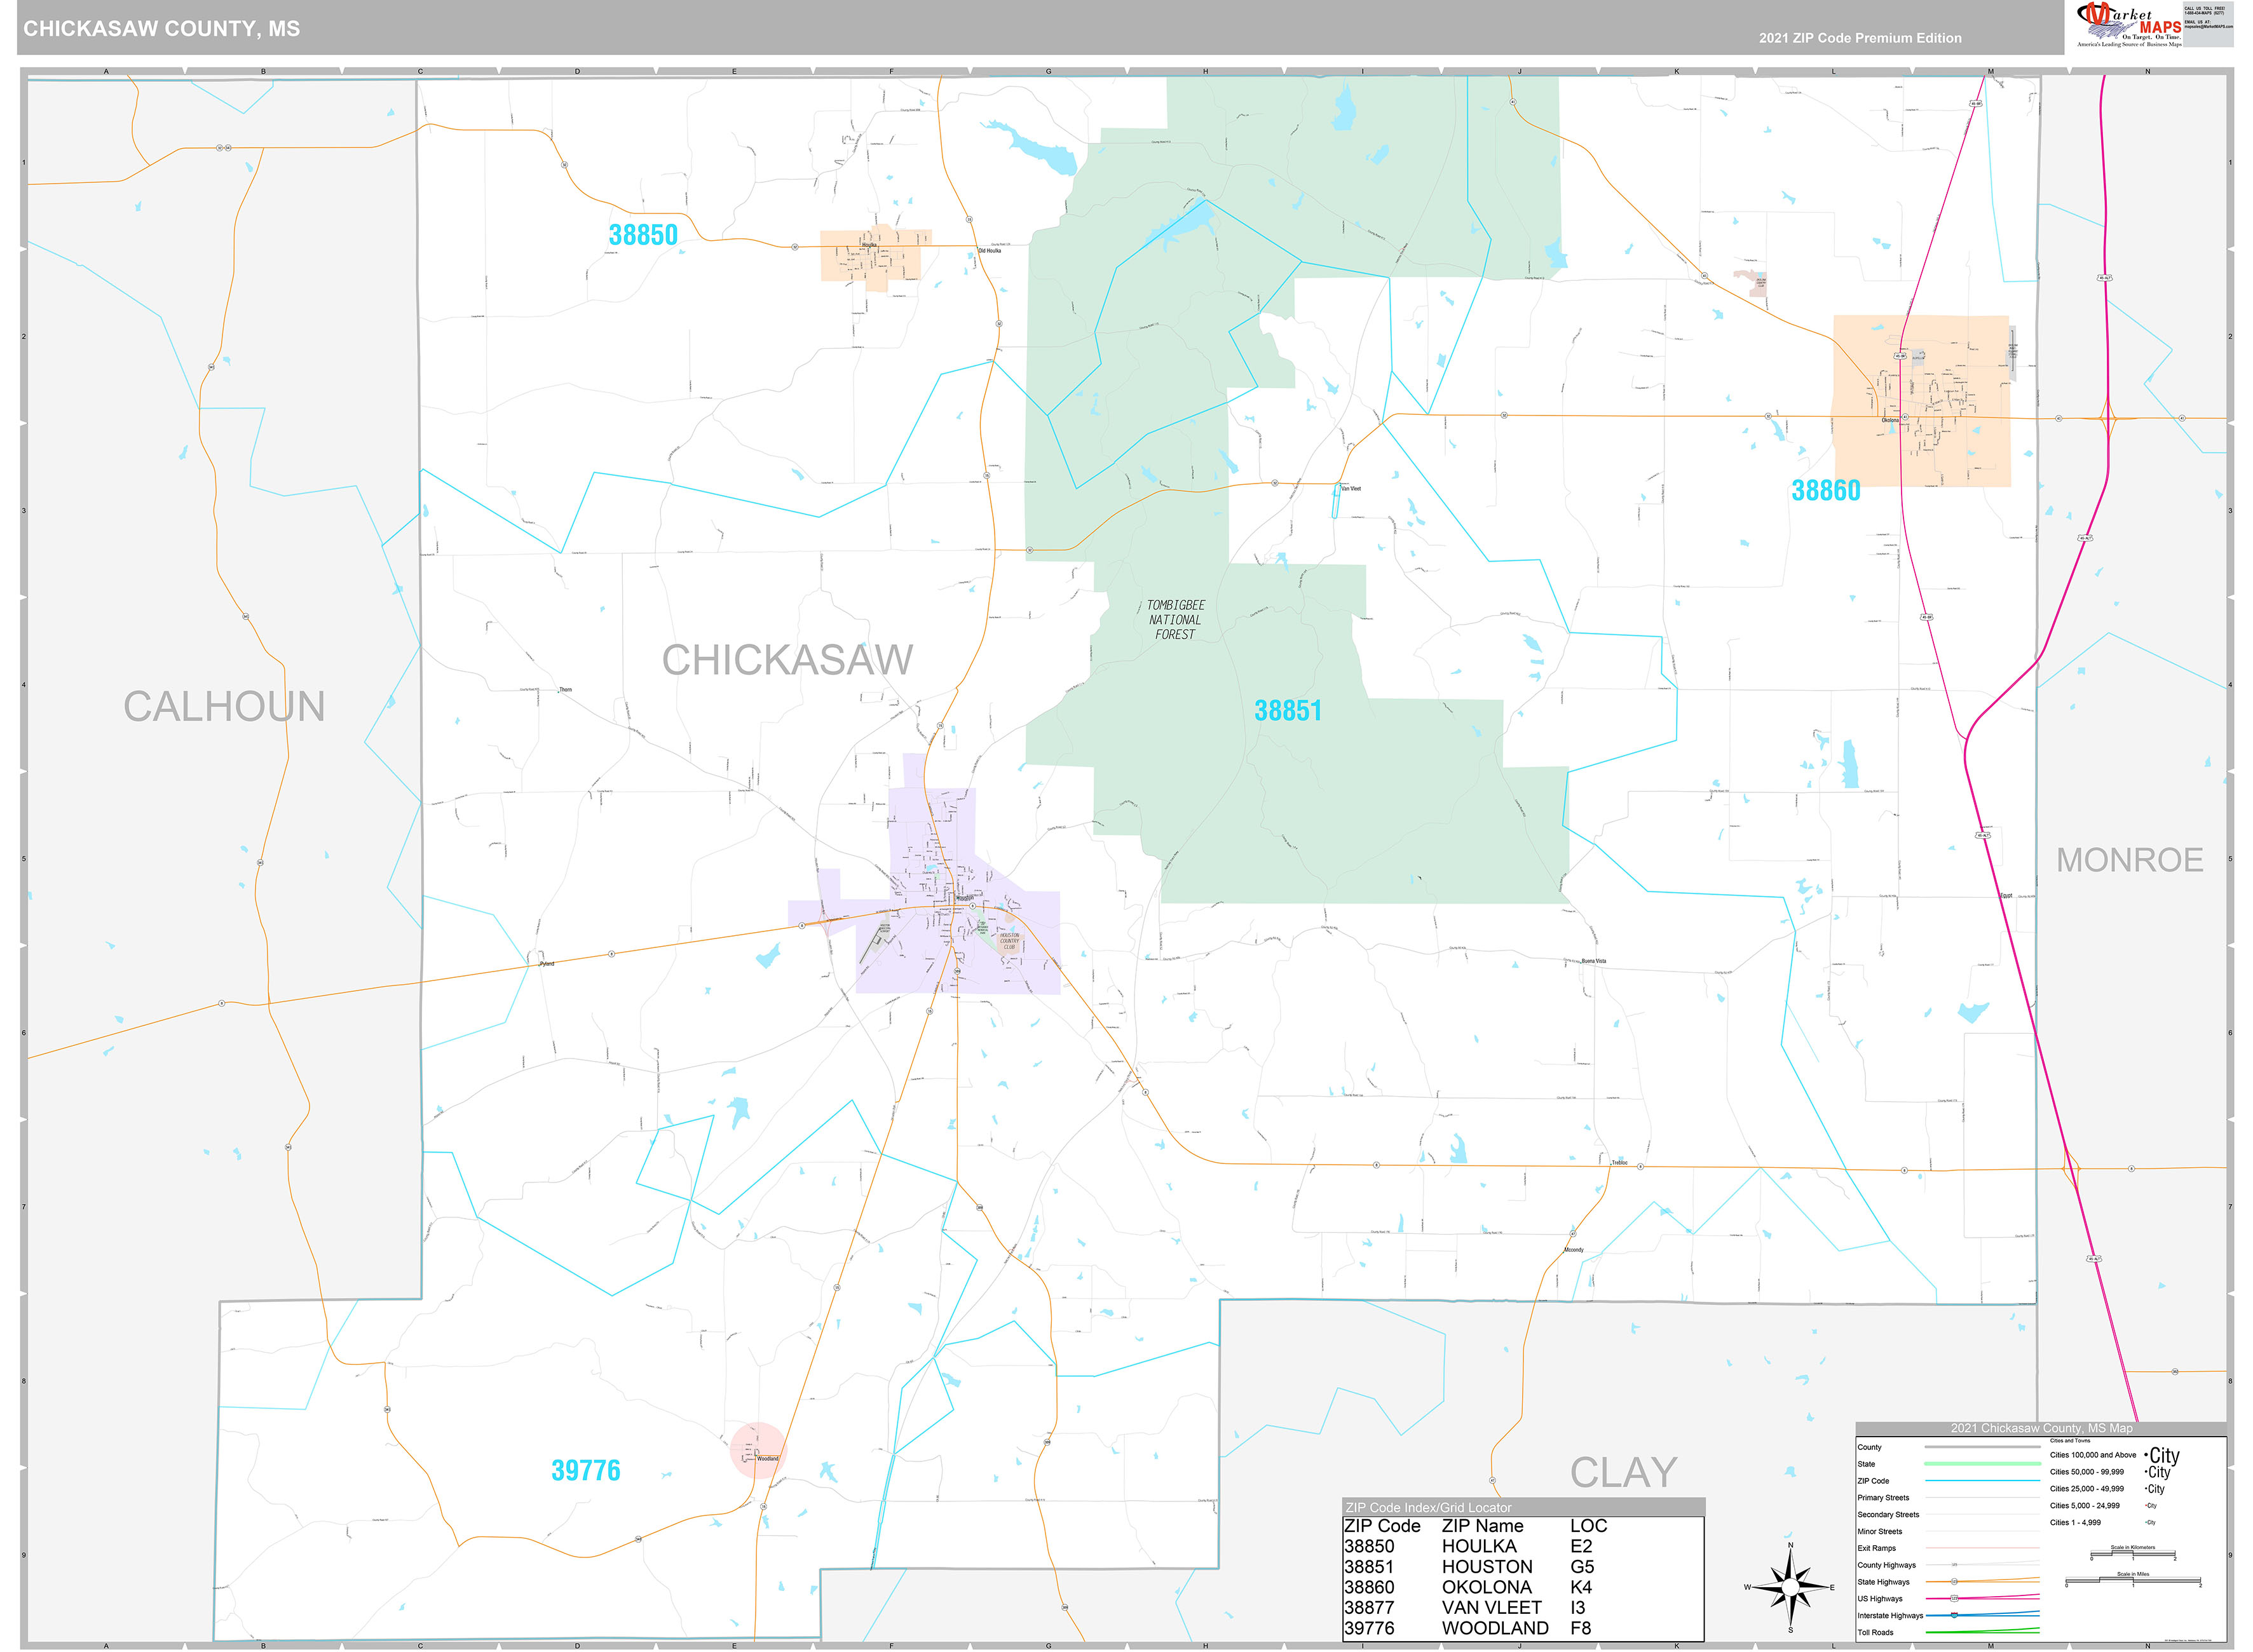Image resolution: width=2253 pixels, height=1652 pixels.
Task: Select the County Highways marker in legend
Action: pyautogui.click(x=1954, y=1565)
